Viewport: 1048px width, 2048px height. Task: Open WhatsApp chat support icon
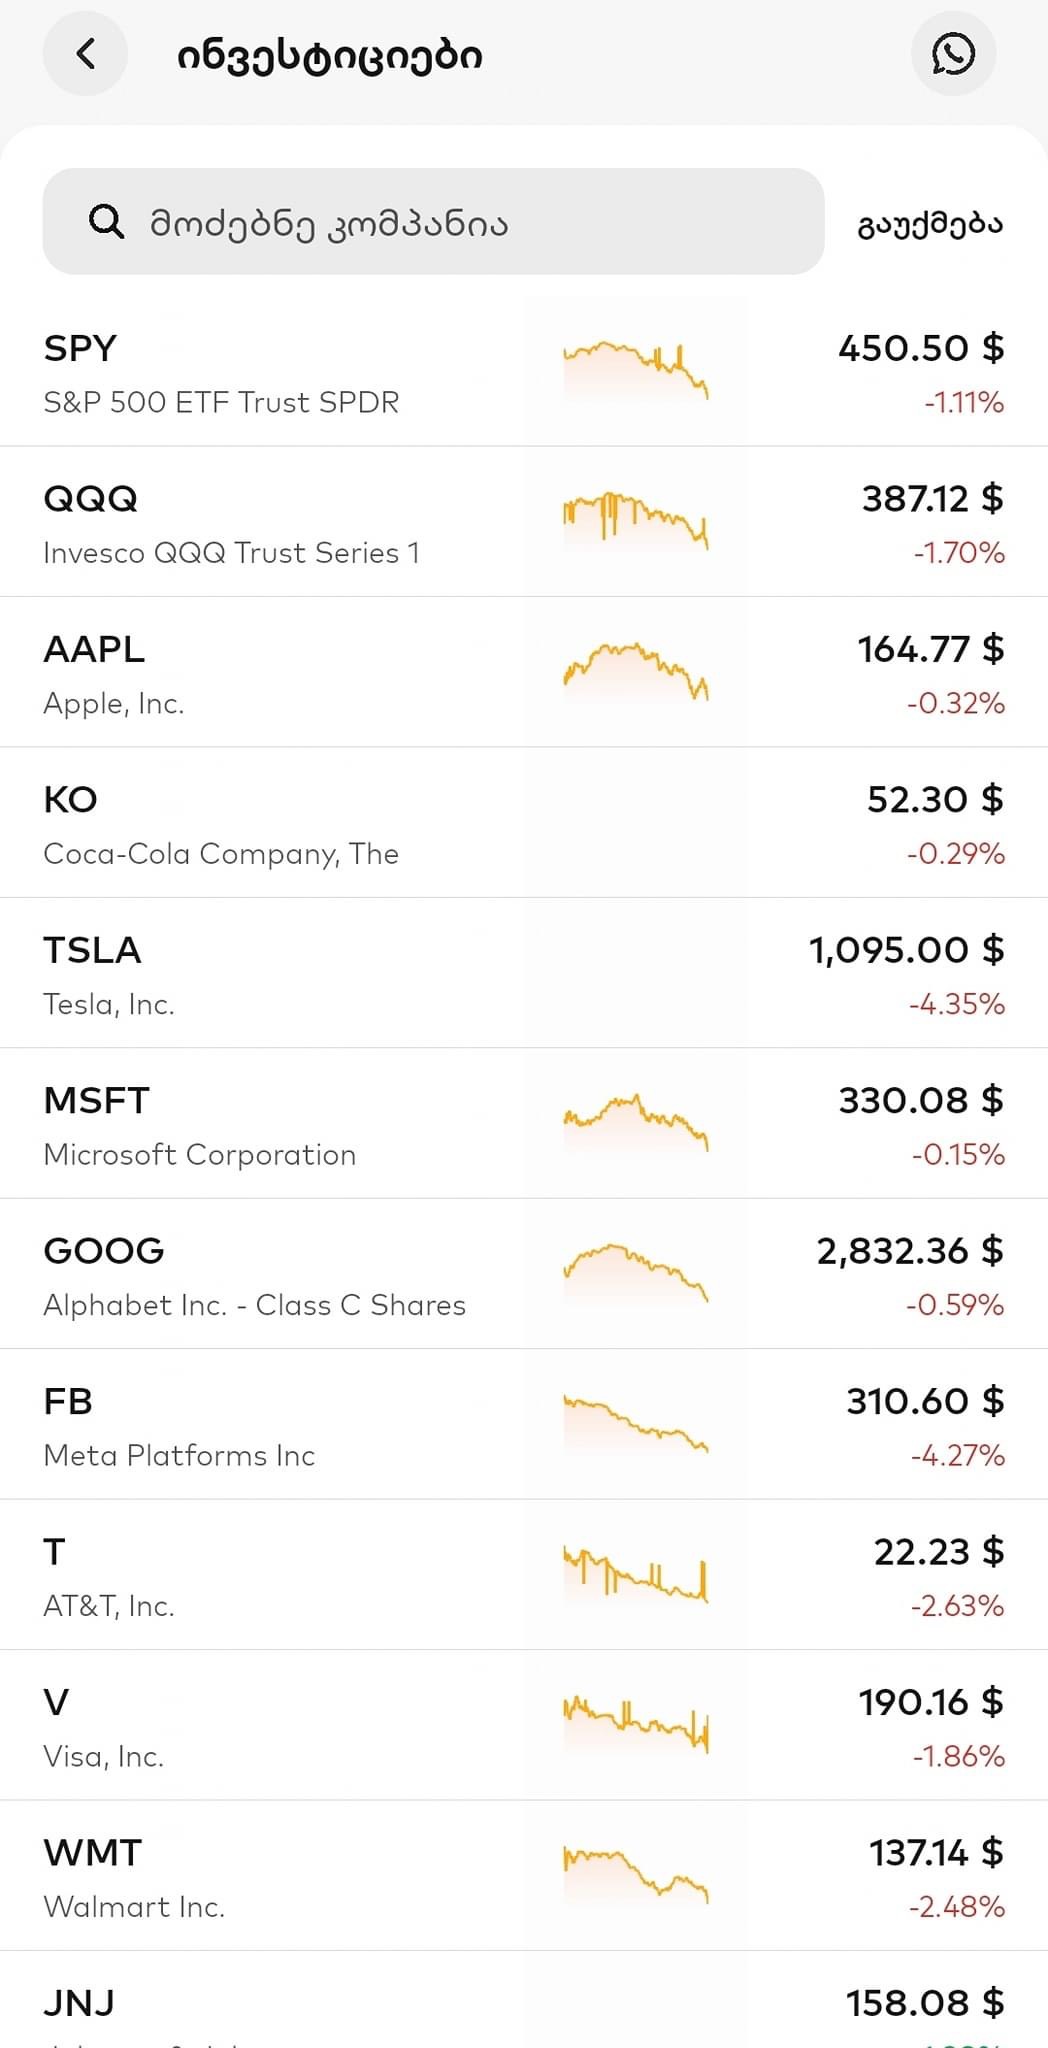[953, 54]
